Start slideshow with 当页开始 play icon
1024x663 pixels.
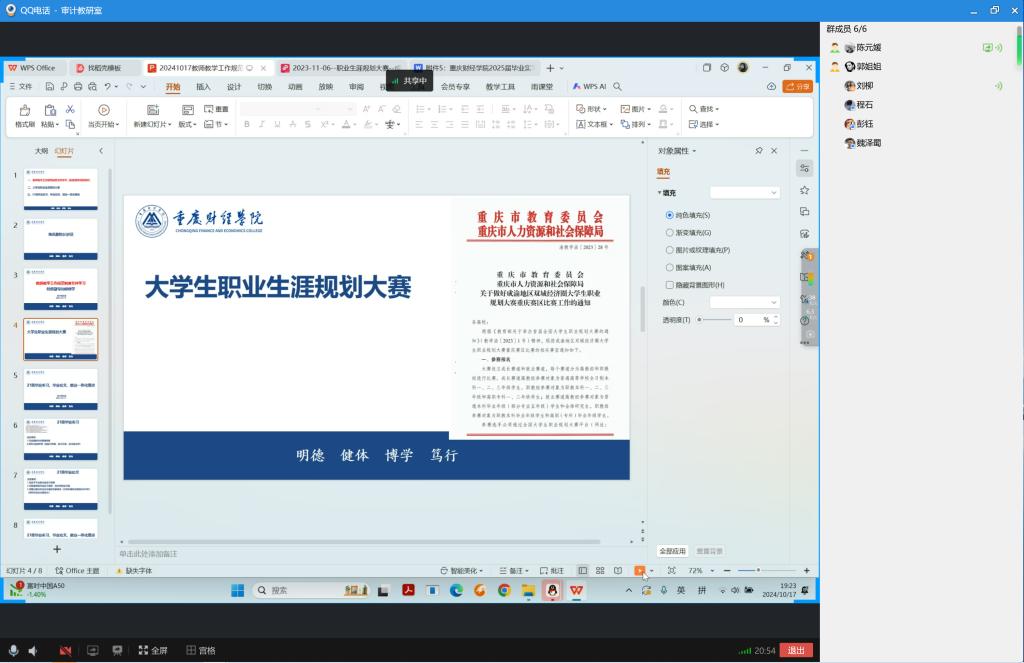coord(103,110)
